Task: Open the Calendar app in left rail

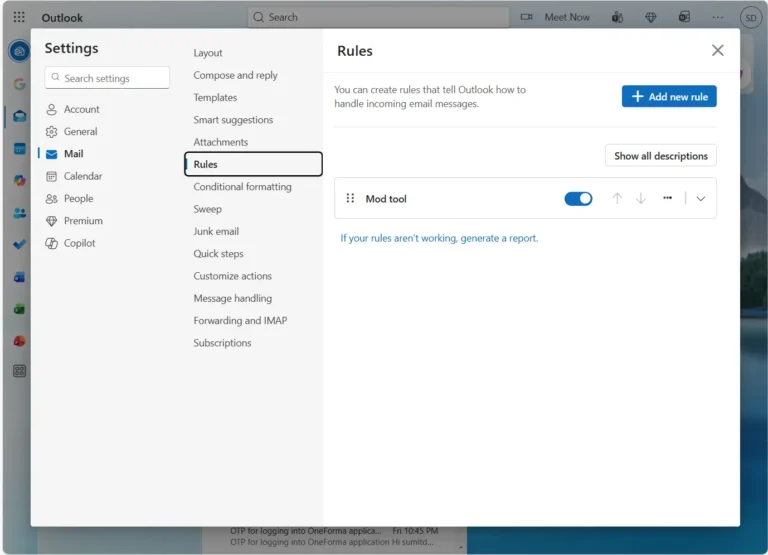Action: click(x=19, y=148)
